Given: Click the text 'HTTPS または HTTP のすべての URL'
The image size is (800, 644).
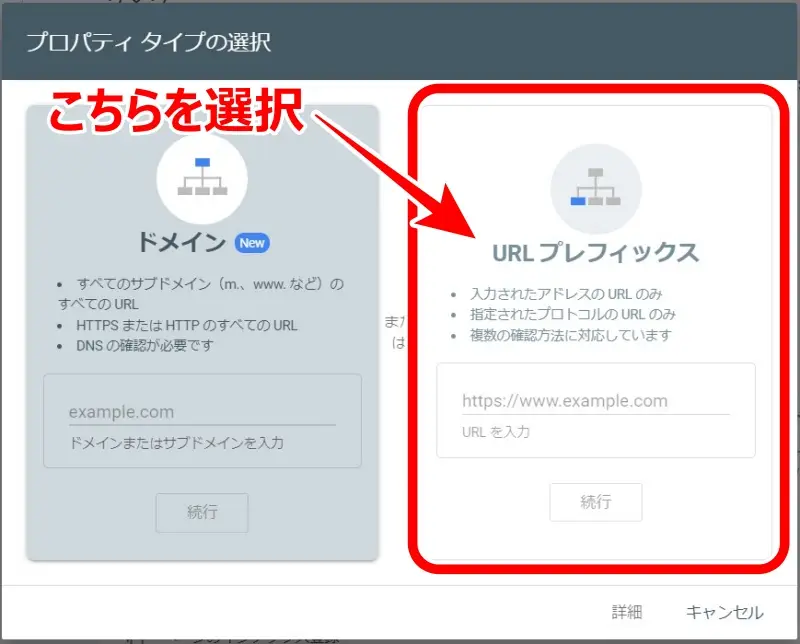Looking at the screenshot, I should 187,325.
